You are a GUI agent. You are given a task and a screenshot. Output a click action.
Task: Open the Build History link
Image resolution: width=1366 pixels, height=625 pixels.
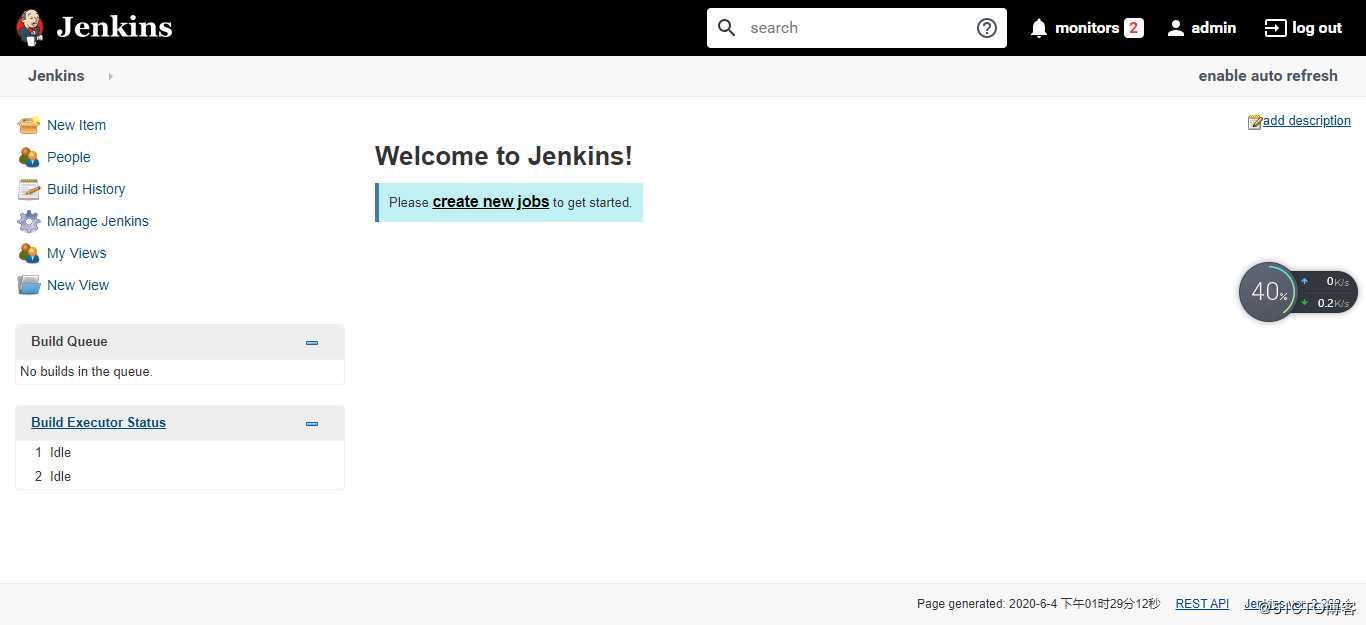pyautogui.click(x=86, y=189)
